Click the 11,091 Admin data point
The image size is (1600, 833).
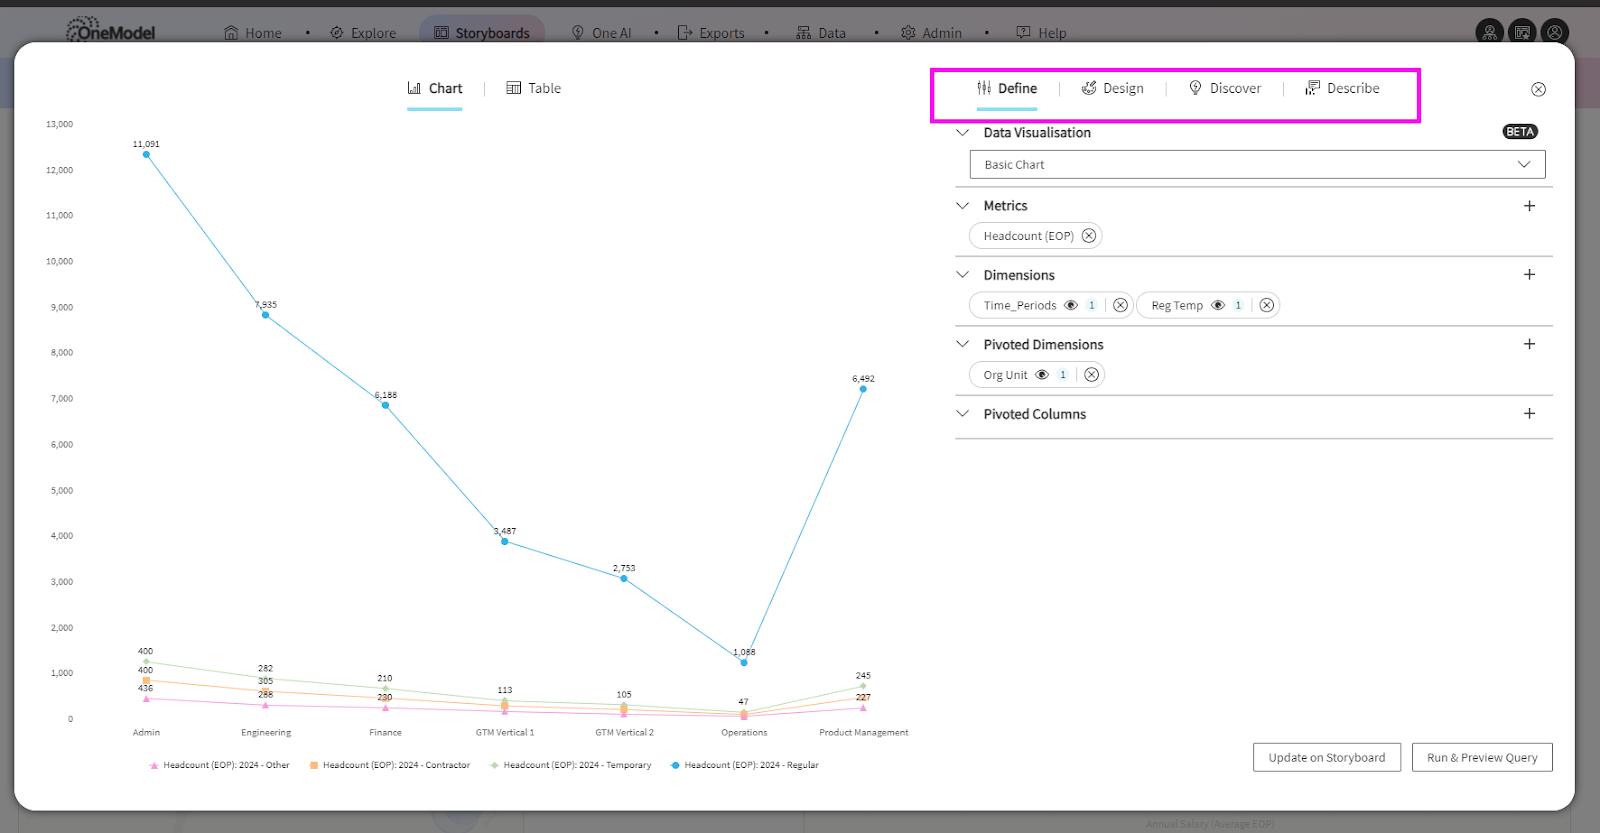click(146, 155)
